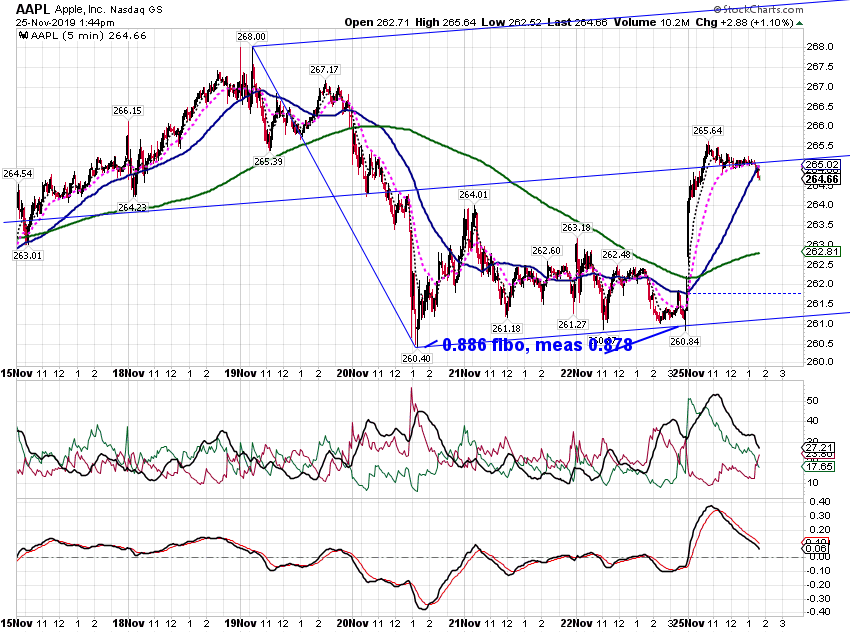Screen dimensions: 850x633
Task: Click the 0.06 MACD value tag
Action: tap(816, 548)
